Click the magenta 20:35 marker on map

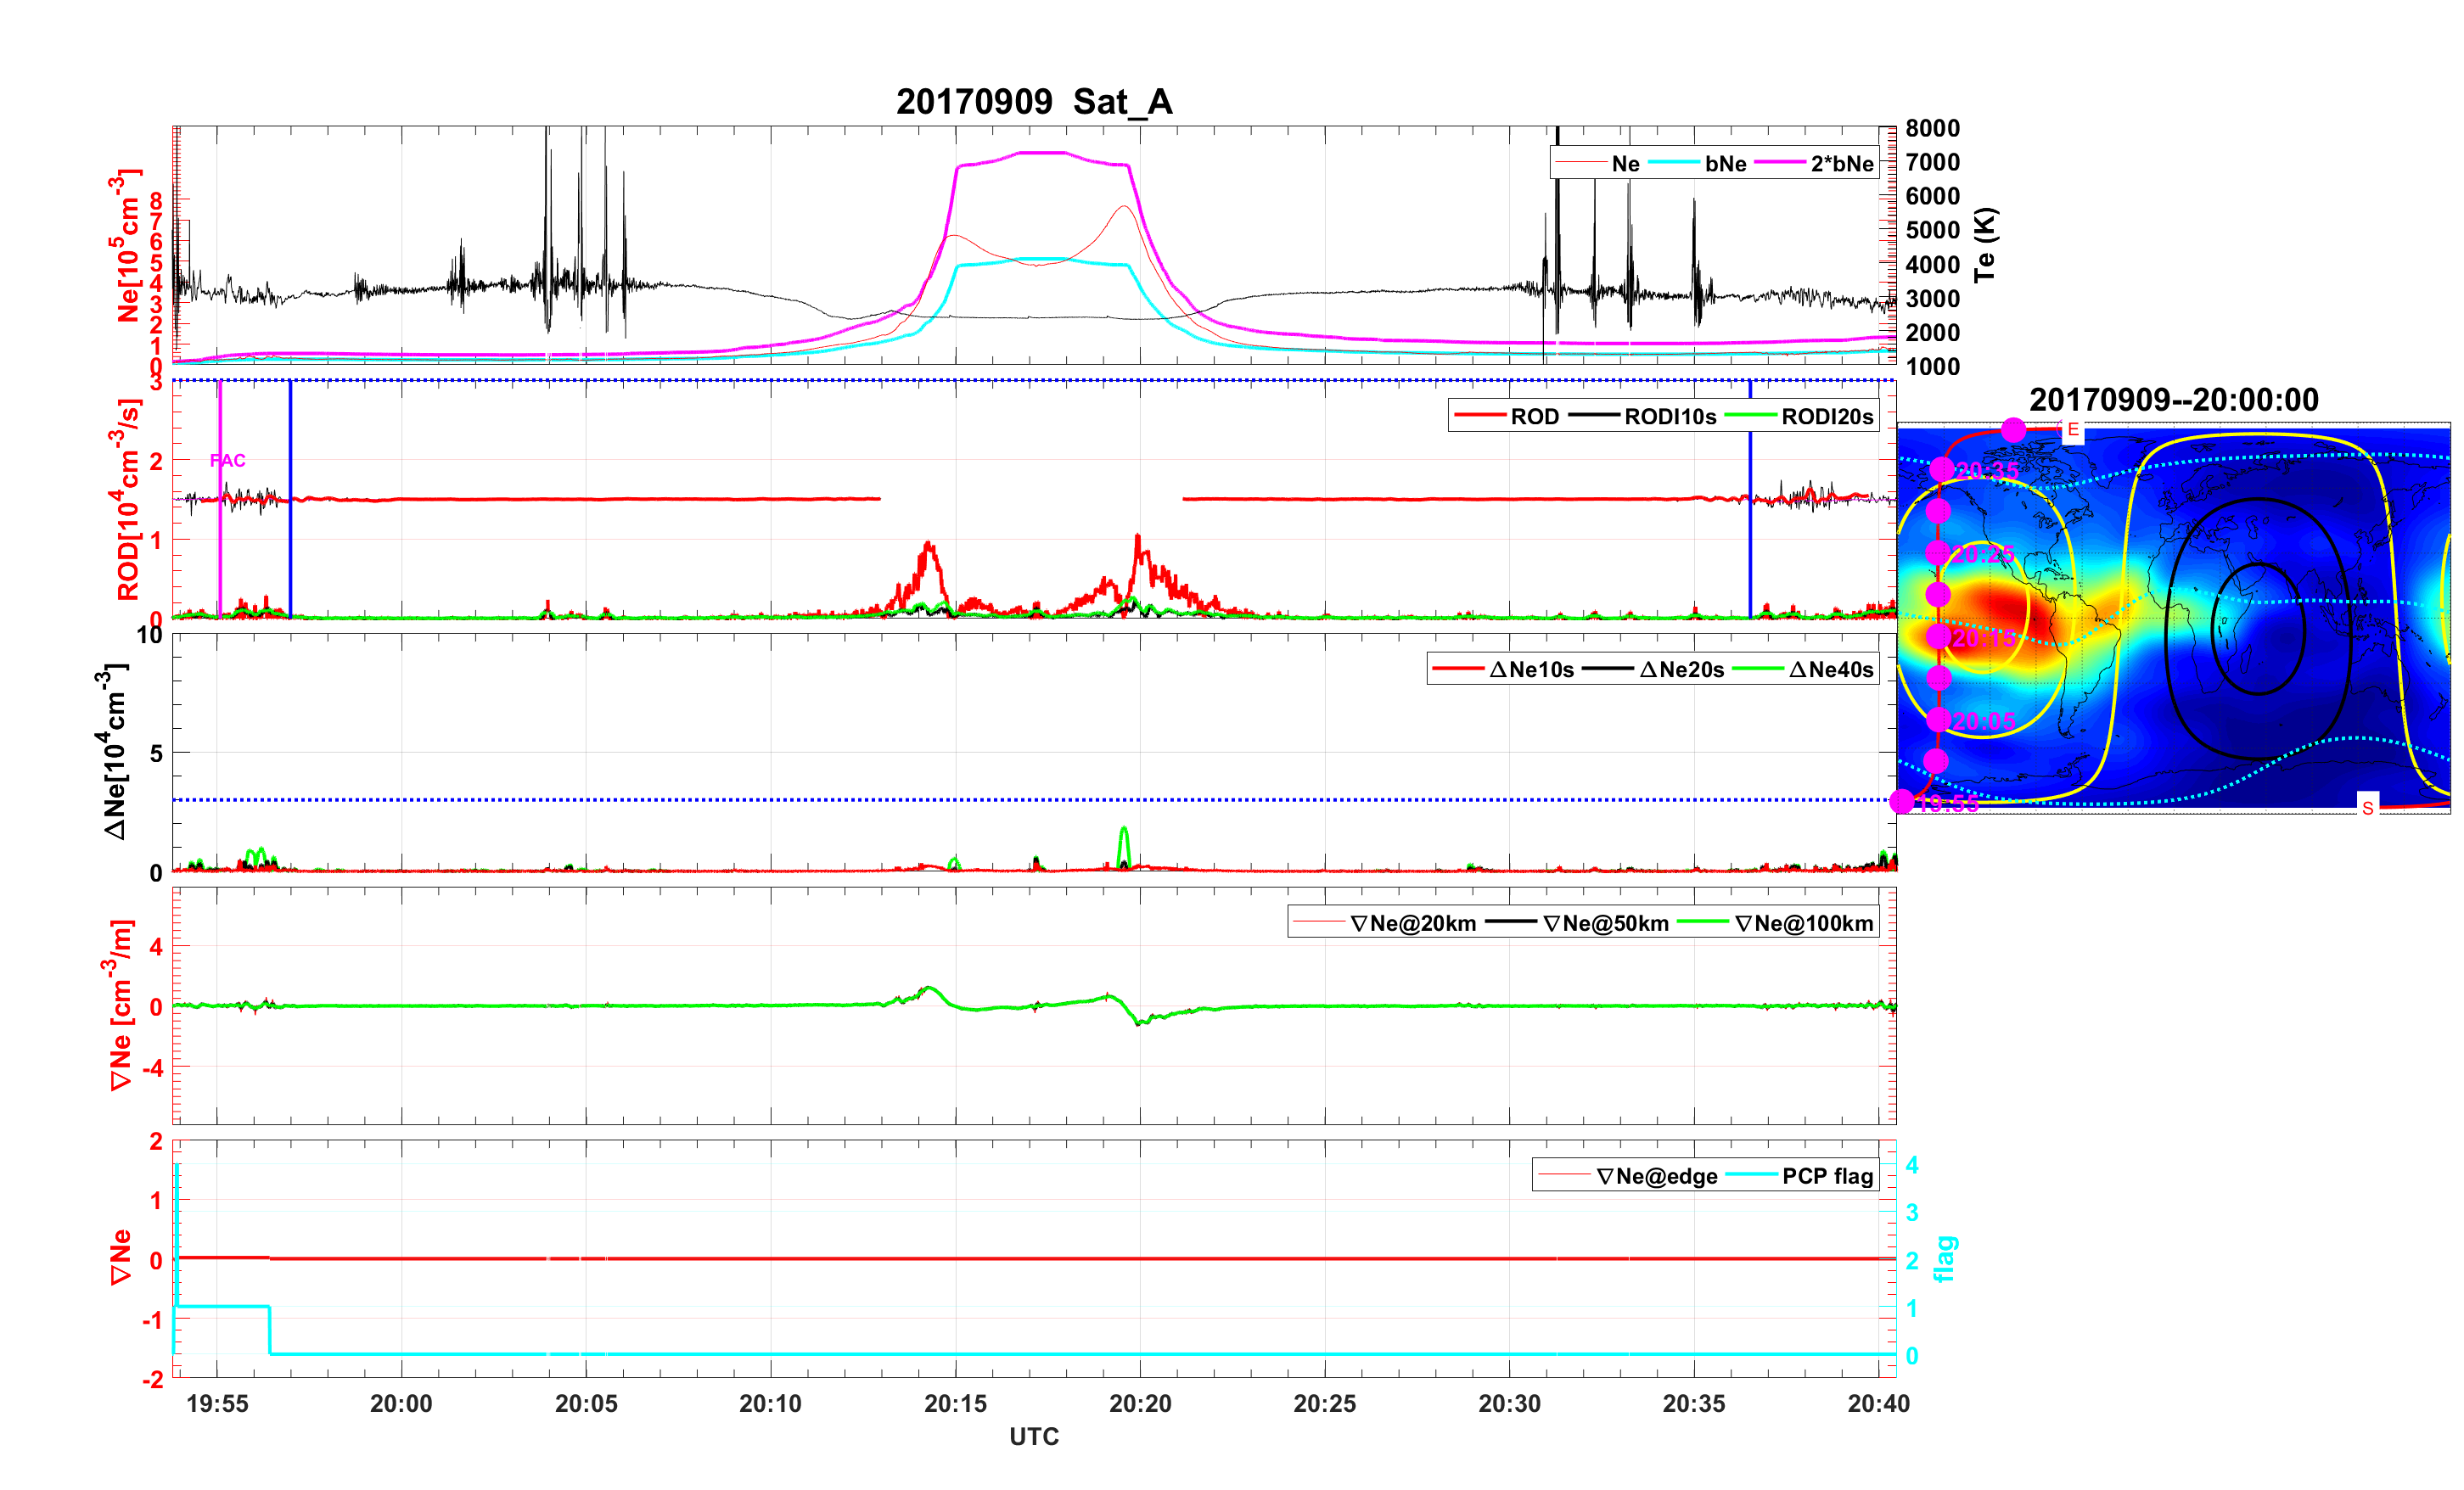coord(1941,469)
